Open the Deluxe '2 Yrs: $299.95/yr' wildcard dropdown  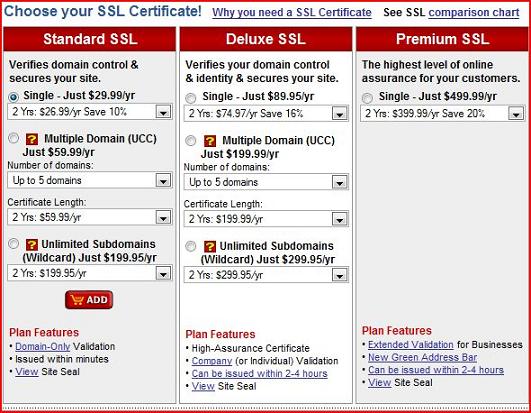click(266, 275)
